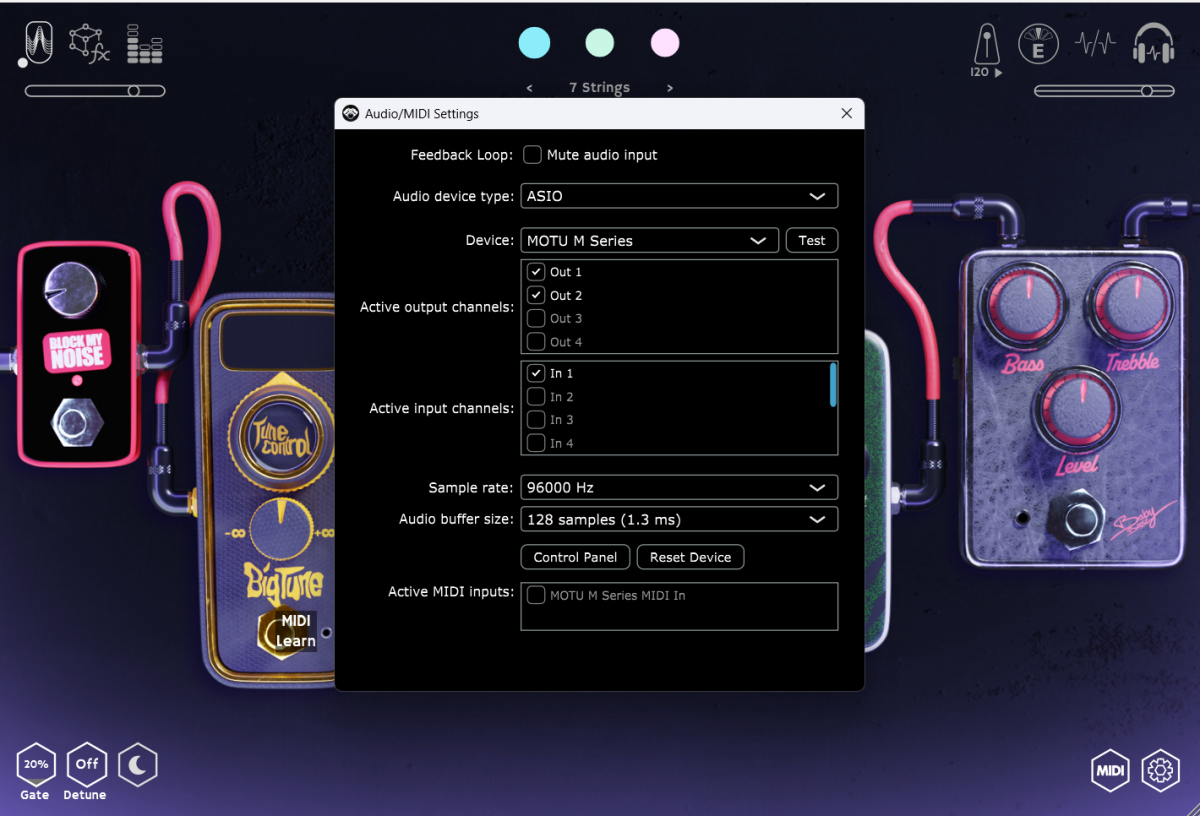
Task: Toggle the moon night mode hexagon
Action: pyautogui.click(x=138, y=766)
